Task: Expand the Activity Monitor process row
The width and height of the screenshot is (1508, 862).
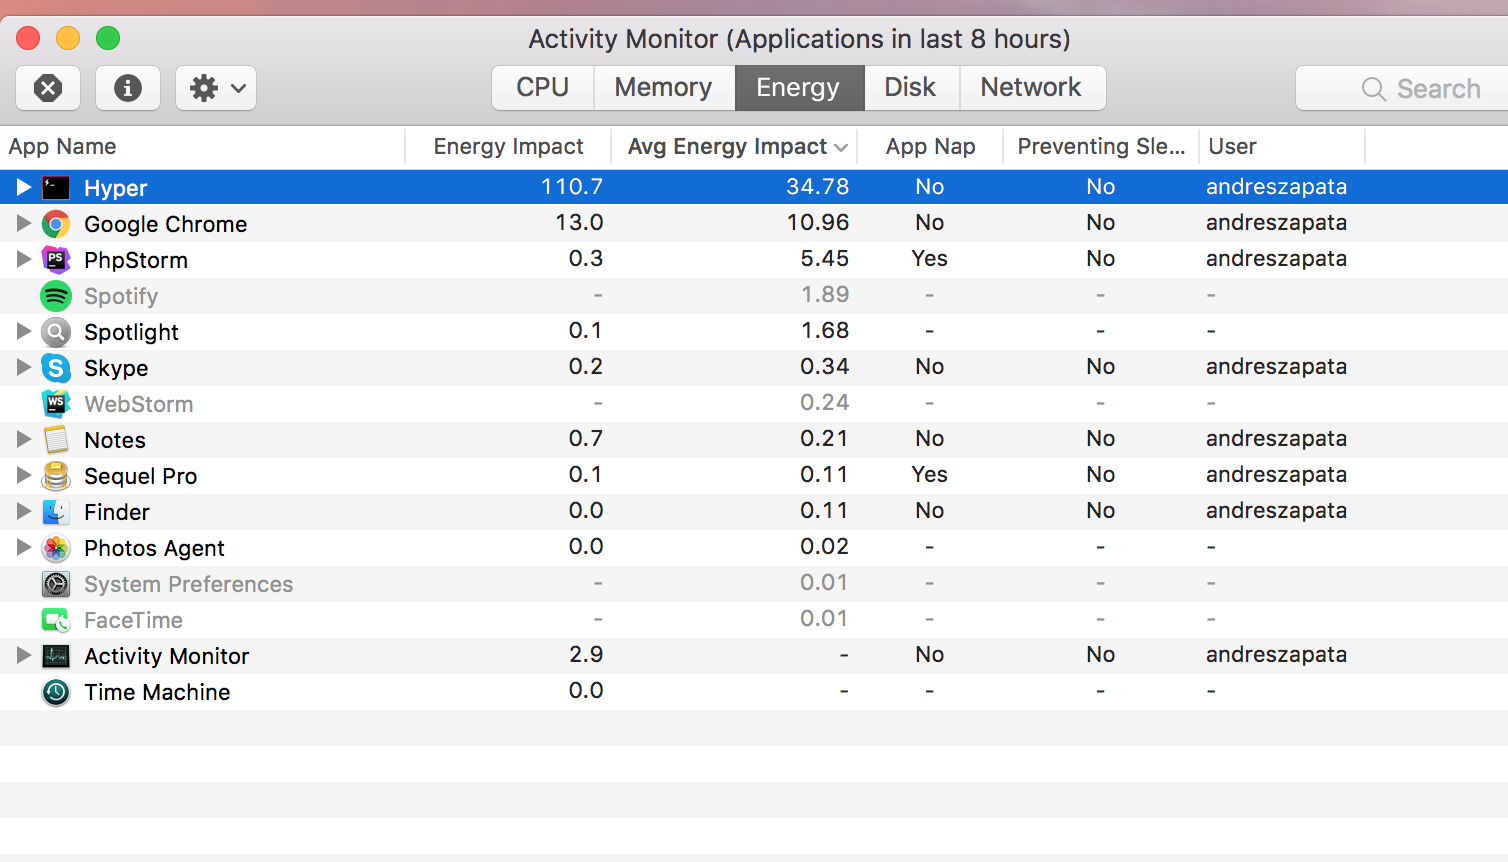Action: (x=24, y=655)
